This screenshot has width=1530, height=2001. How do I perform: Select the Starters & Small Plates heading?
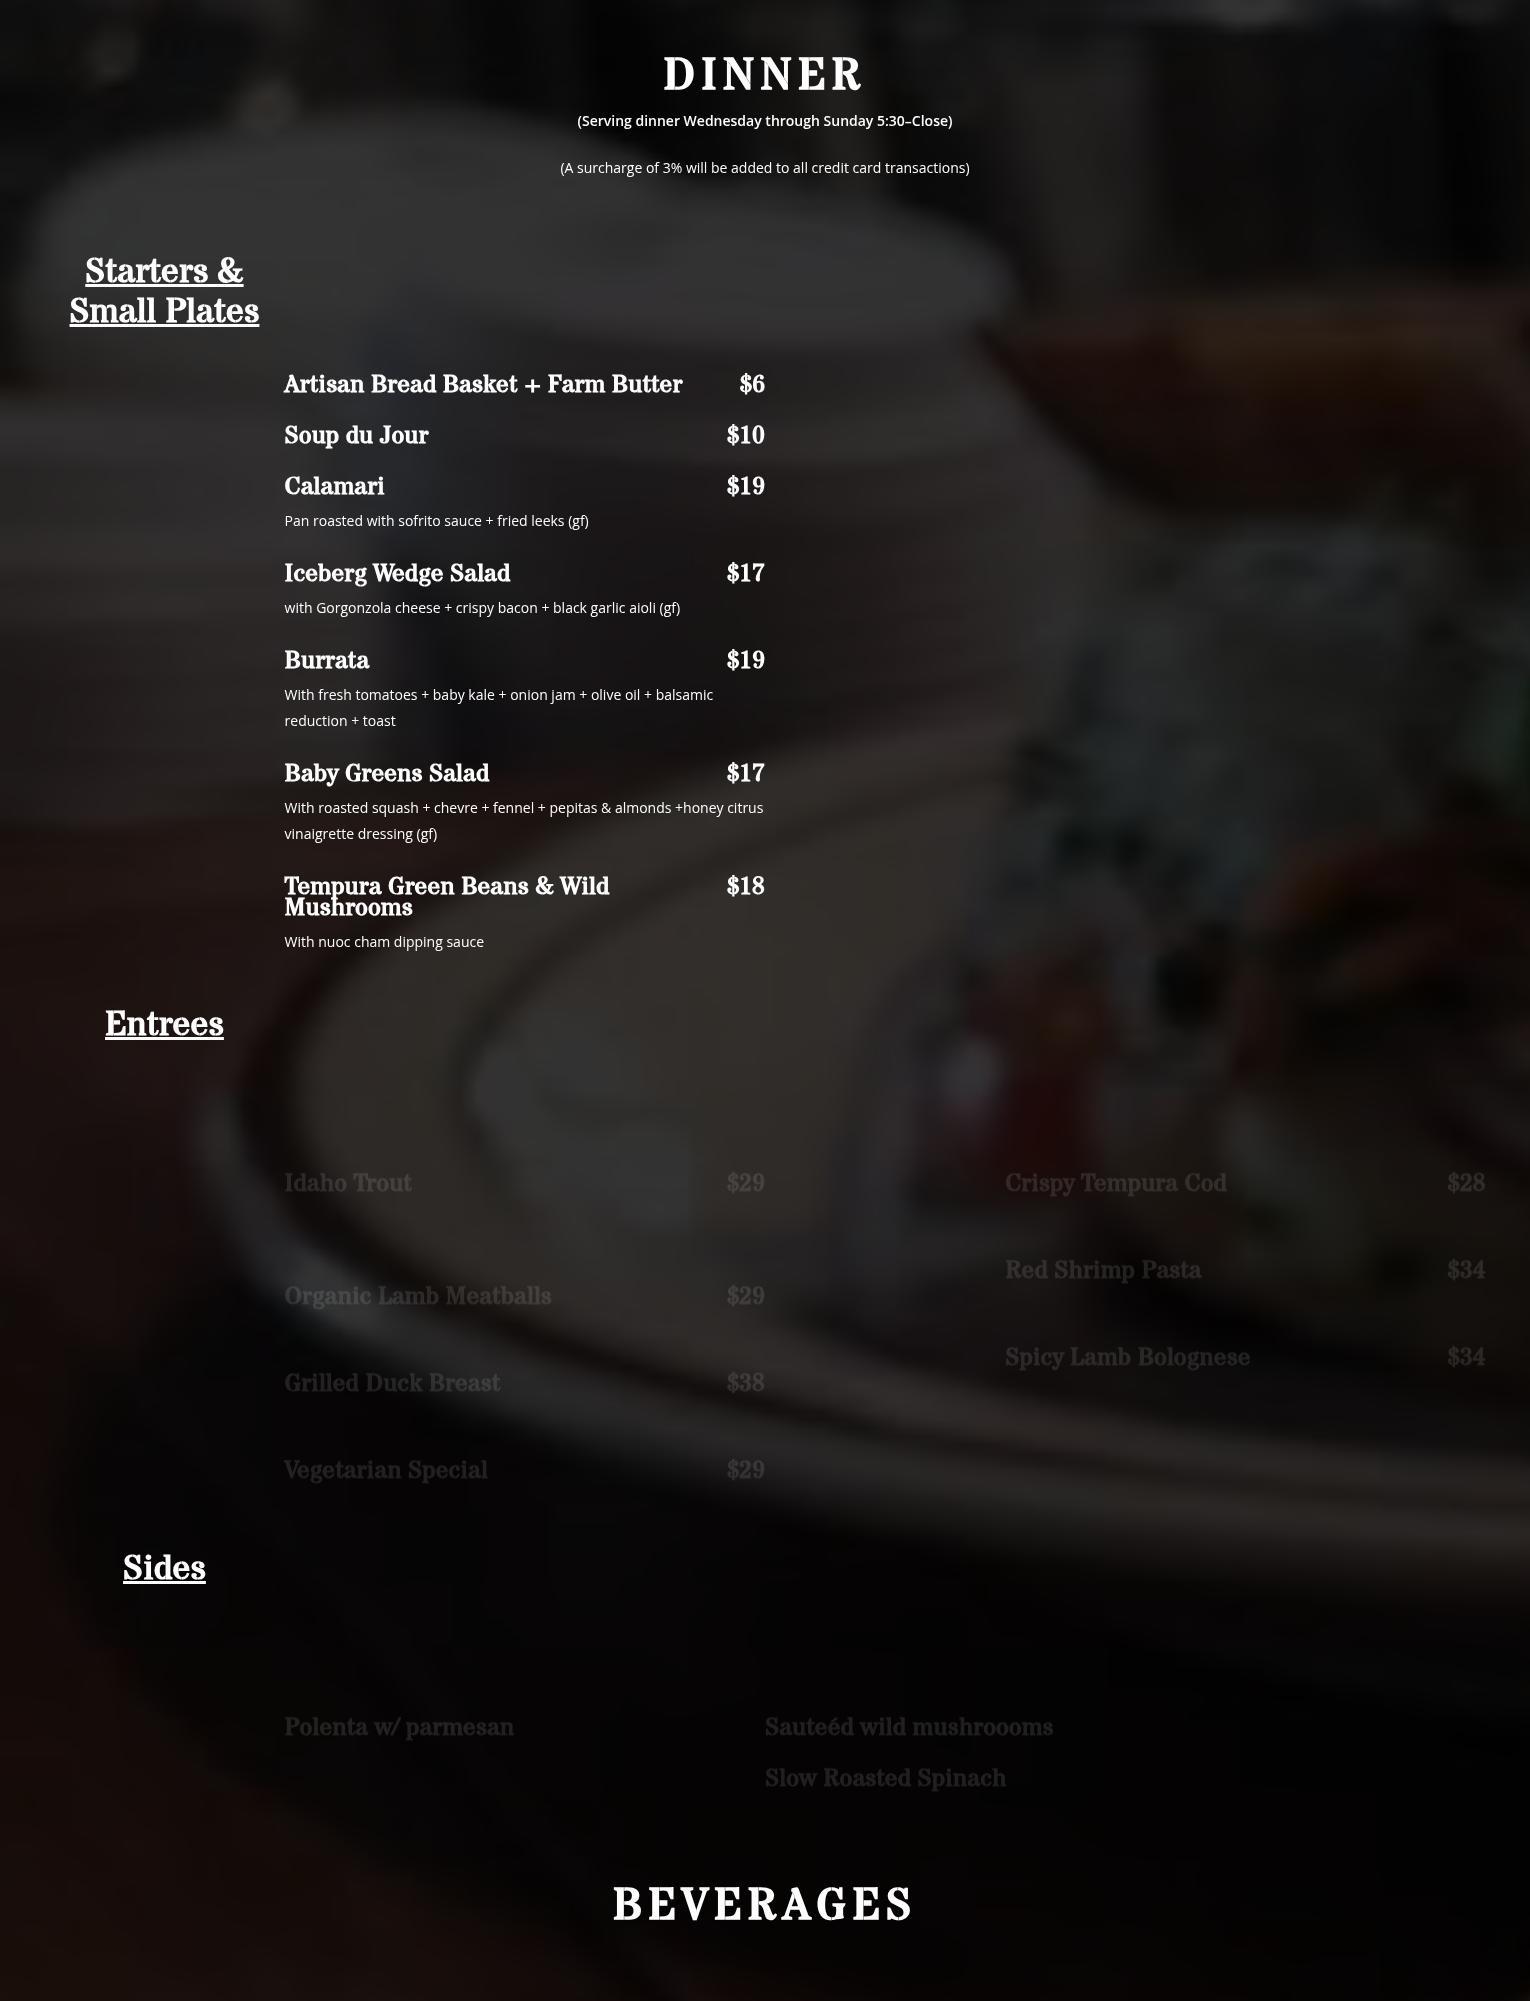(x=164, y=291)
